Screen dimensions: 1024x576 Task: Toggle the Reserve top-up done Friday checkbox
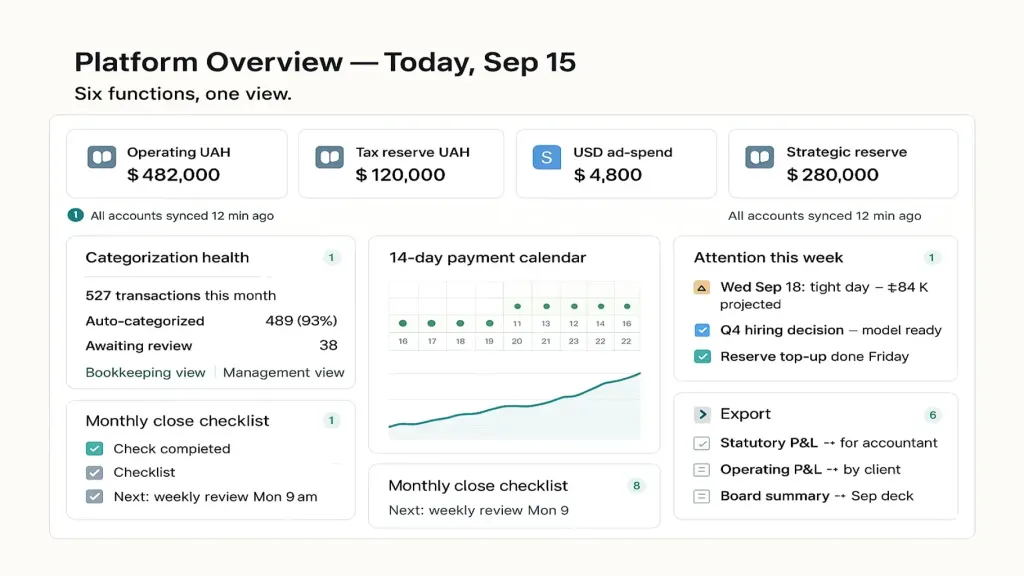[702, 357]
